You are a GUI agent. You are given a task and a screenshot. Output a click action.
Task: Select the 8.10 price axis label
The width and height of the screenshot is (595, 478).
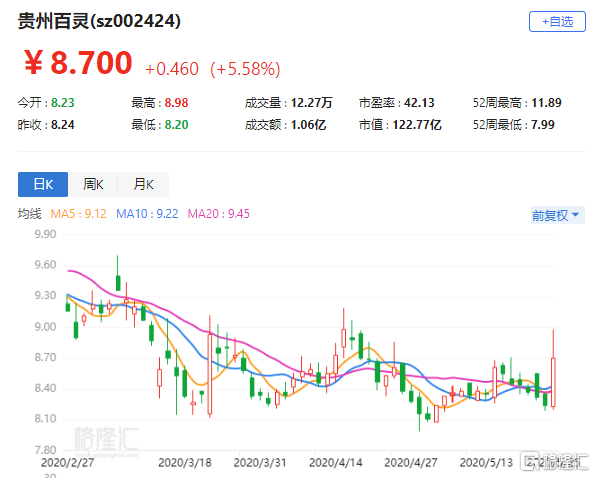[x=45, y=418]
